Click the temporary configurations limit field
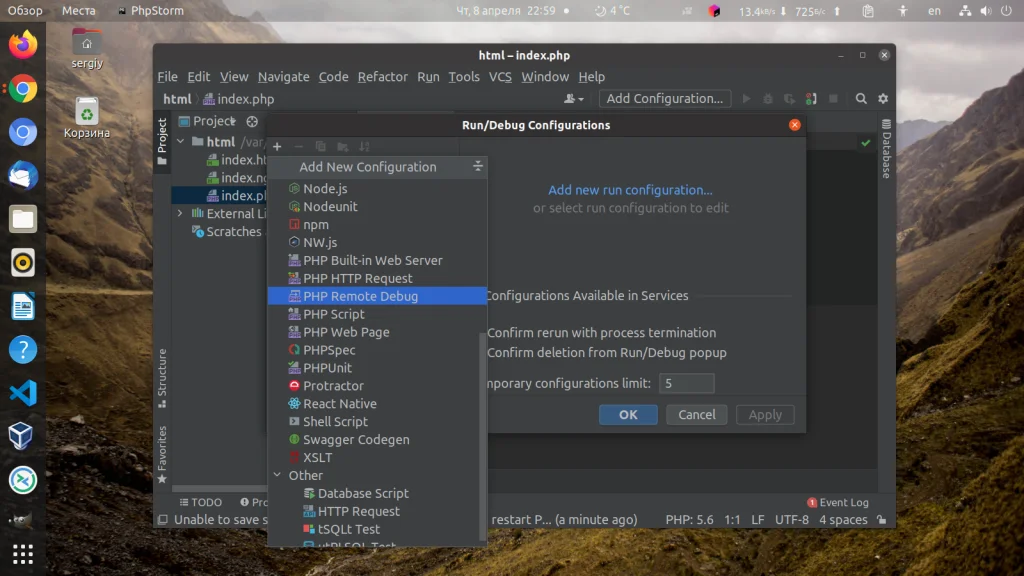 pyautogui.click(x=686, y=383)
